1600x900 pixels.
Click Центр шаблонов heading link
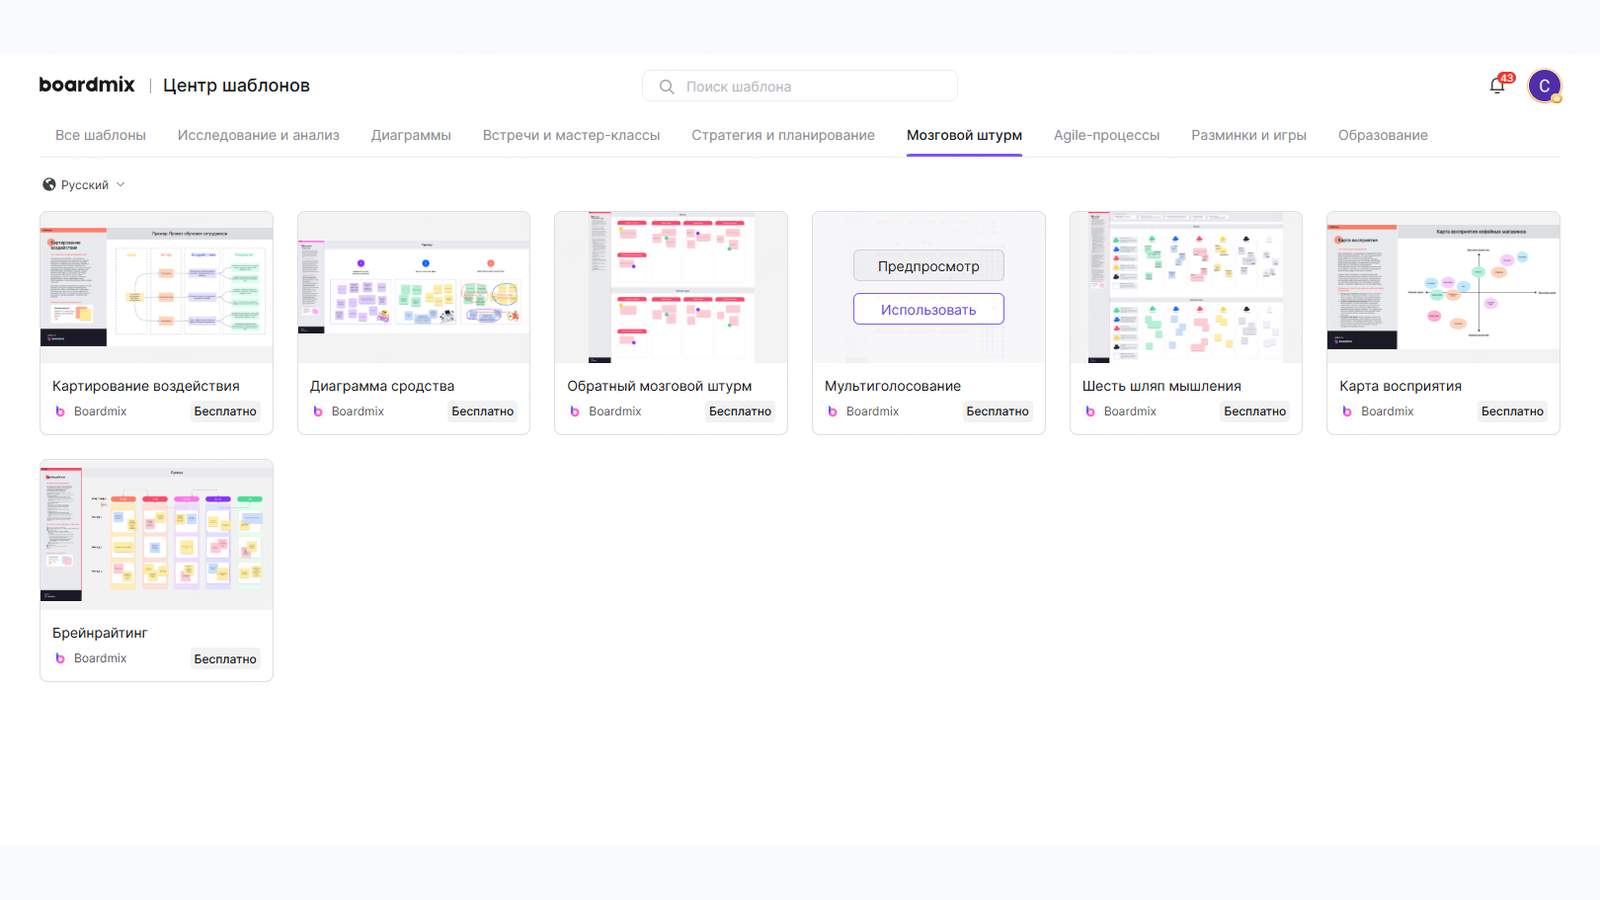236,86
